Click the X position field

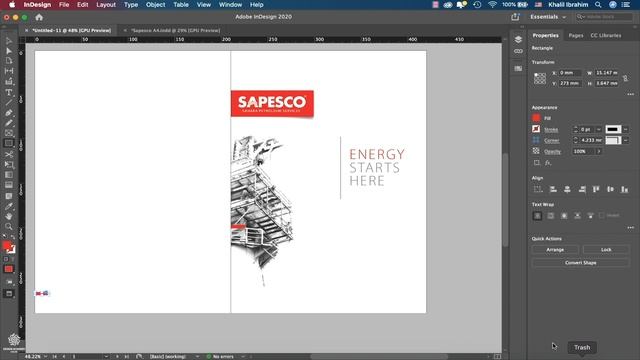coord(570,73)
